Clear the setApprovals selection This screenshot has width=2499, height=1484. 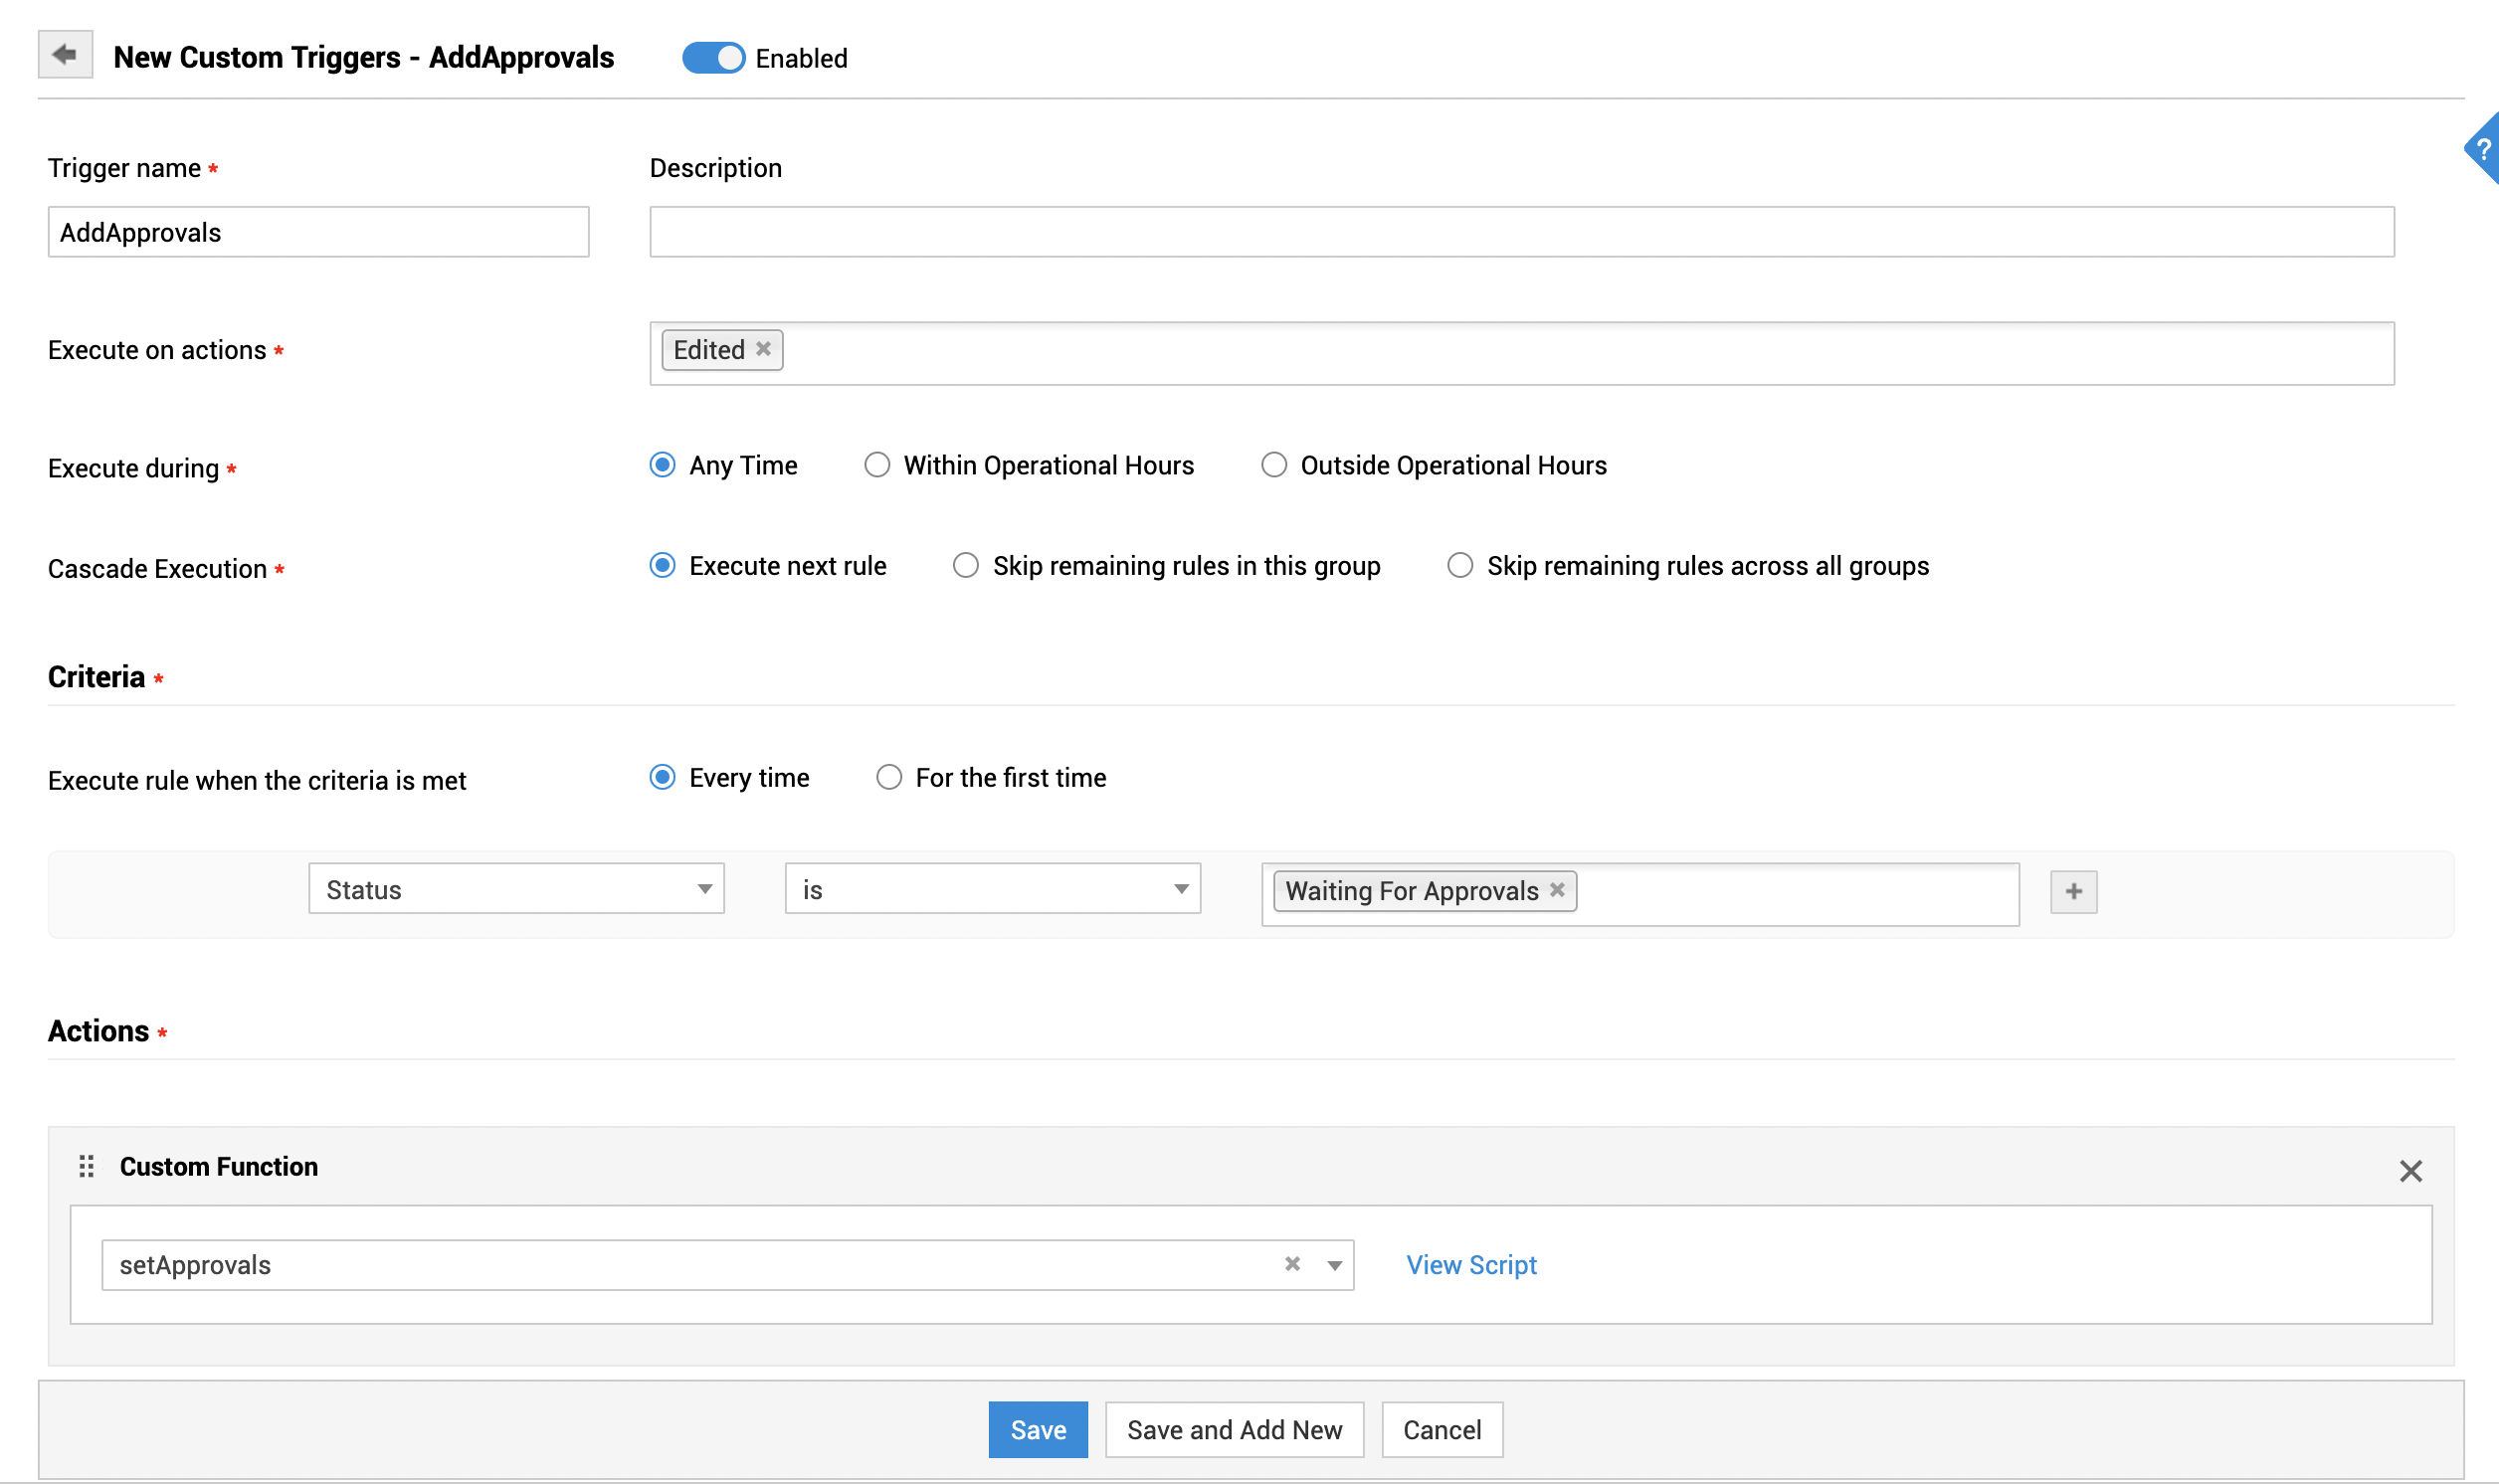1292,1264
